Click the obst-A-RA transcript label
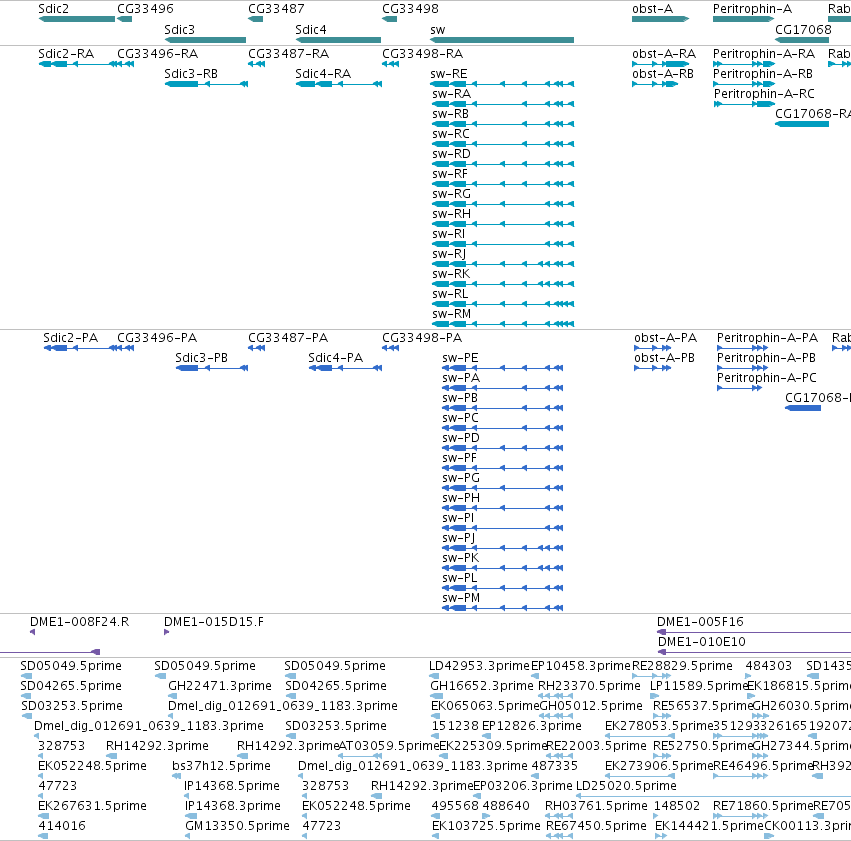This screenshot has width=851, height=841. pos(664,54)
